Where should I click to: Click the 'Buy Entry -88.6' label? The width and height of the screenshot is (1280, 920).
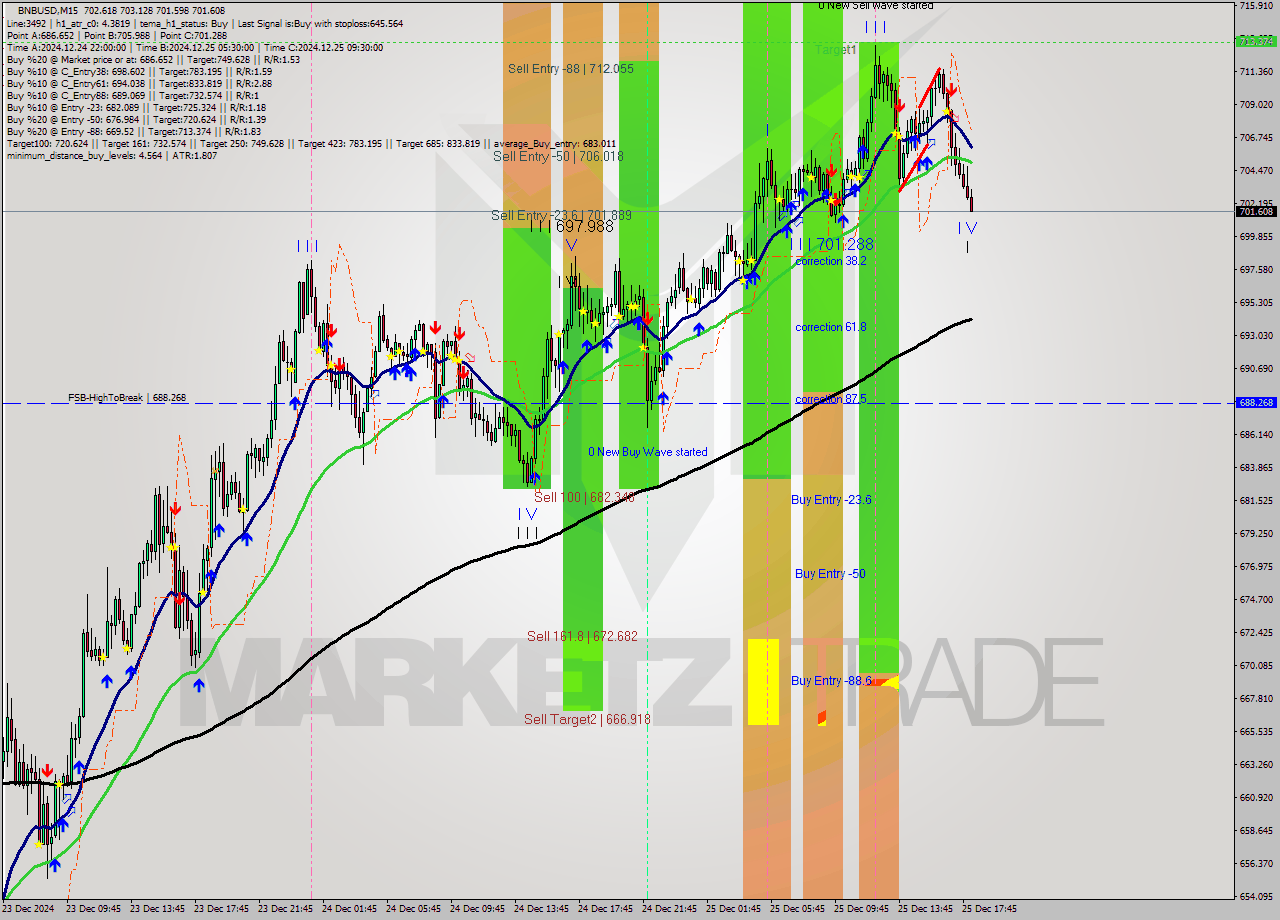[831, 681]
